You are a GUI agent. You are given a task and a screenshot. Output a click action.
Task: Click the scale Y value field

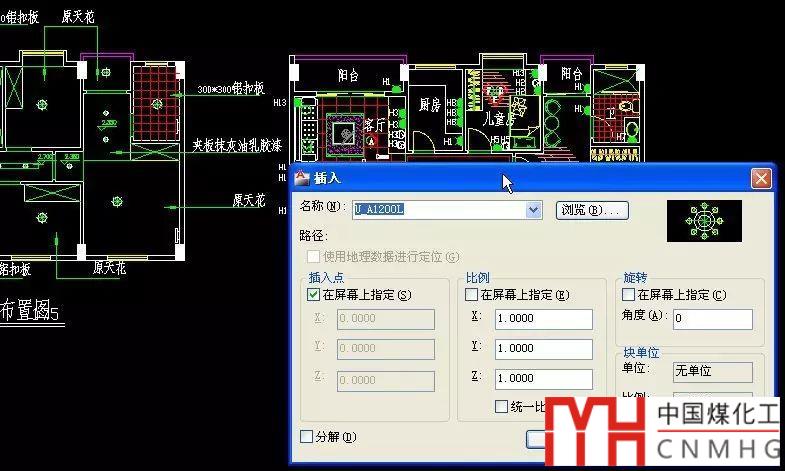[x=544, y=349]
